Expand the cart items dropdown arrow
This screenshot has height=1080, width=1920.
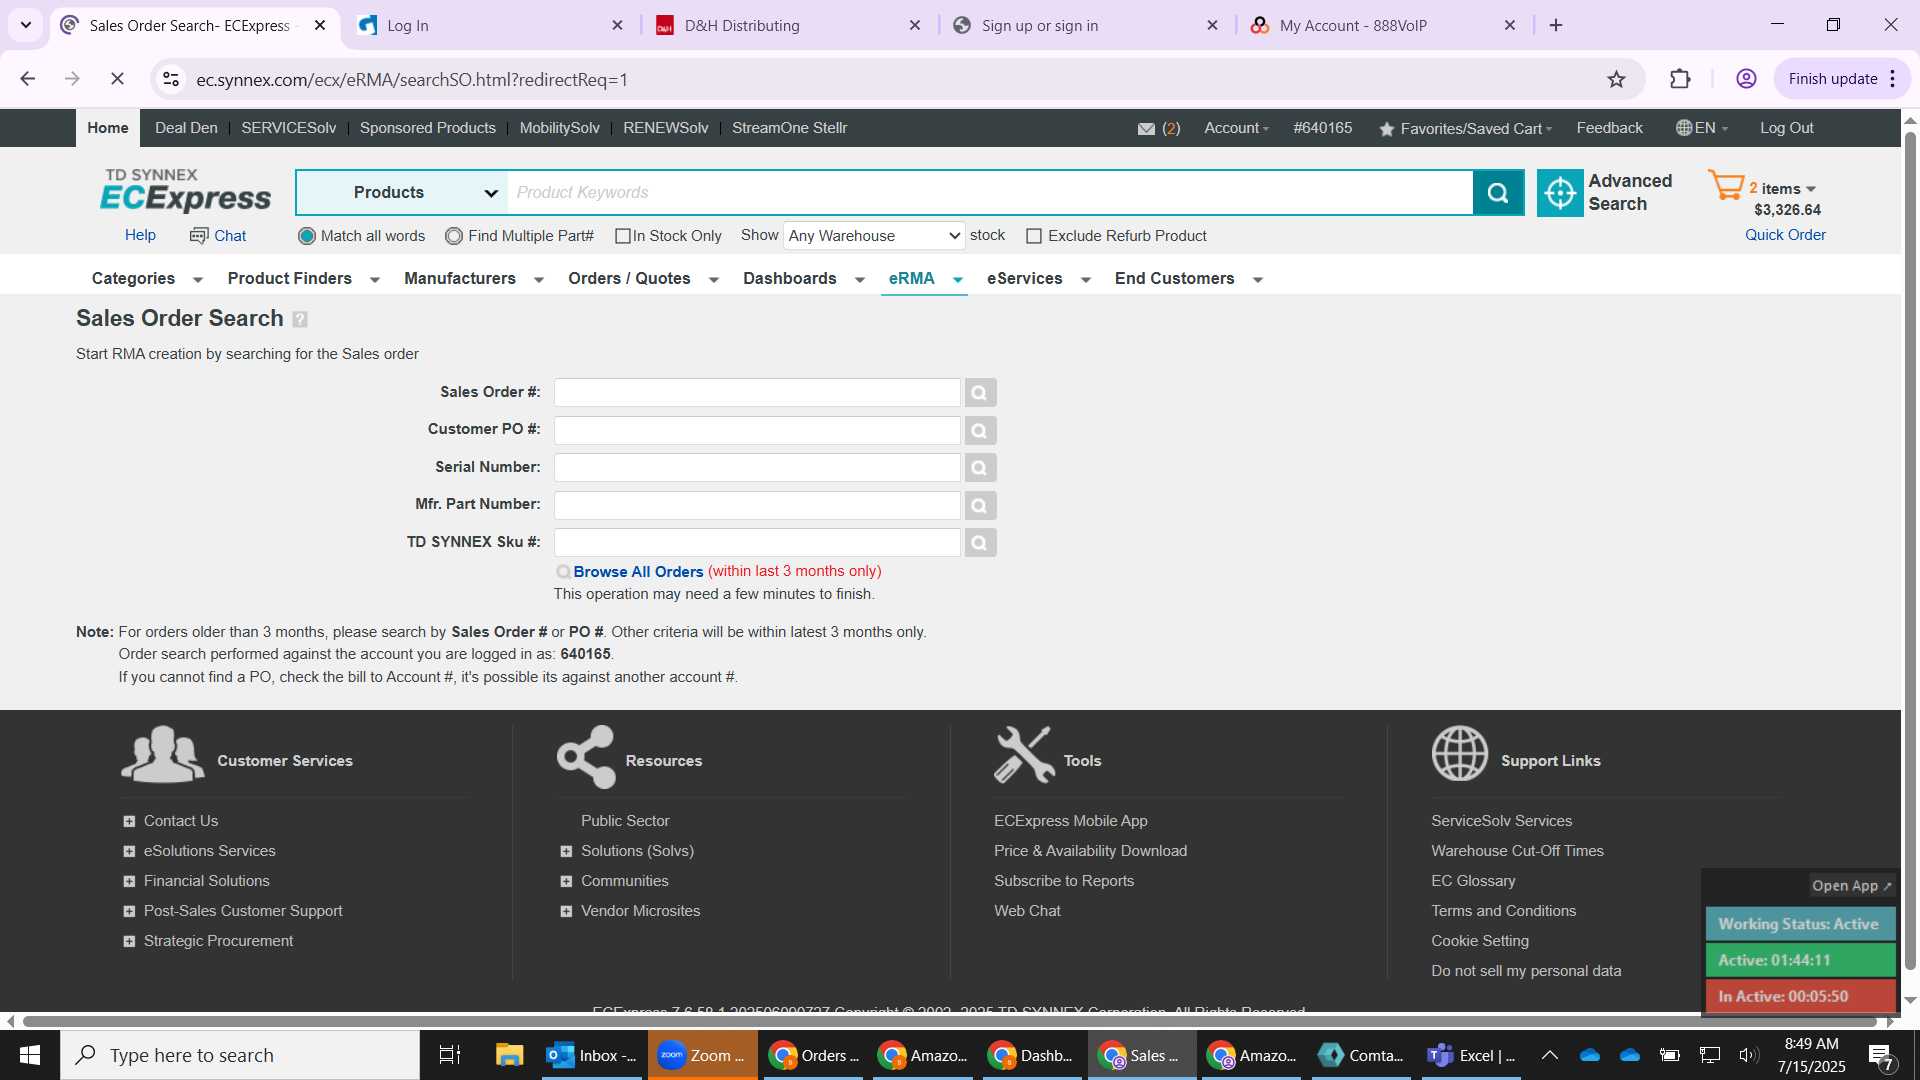pyautogui.click(x=1811, y=189)
